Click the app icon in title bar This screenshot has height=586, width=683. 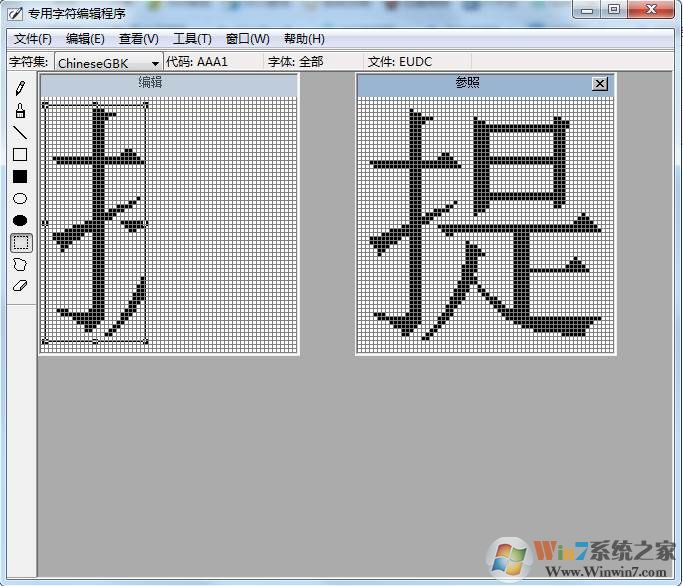pyautogui.click(x=15, y=12)
